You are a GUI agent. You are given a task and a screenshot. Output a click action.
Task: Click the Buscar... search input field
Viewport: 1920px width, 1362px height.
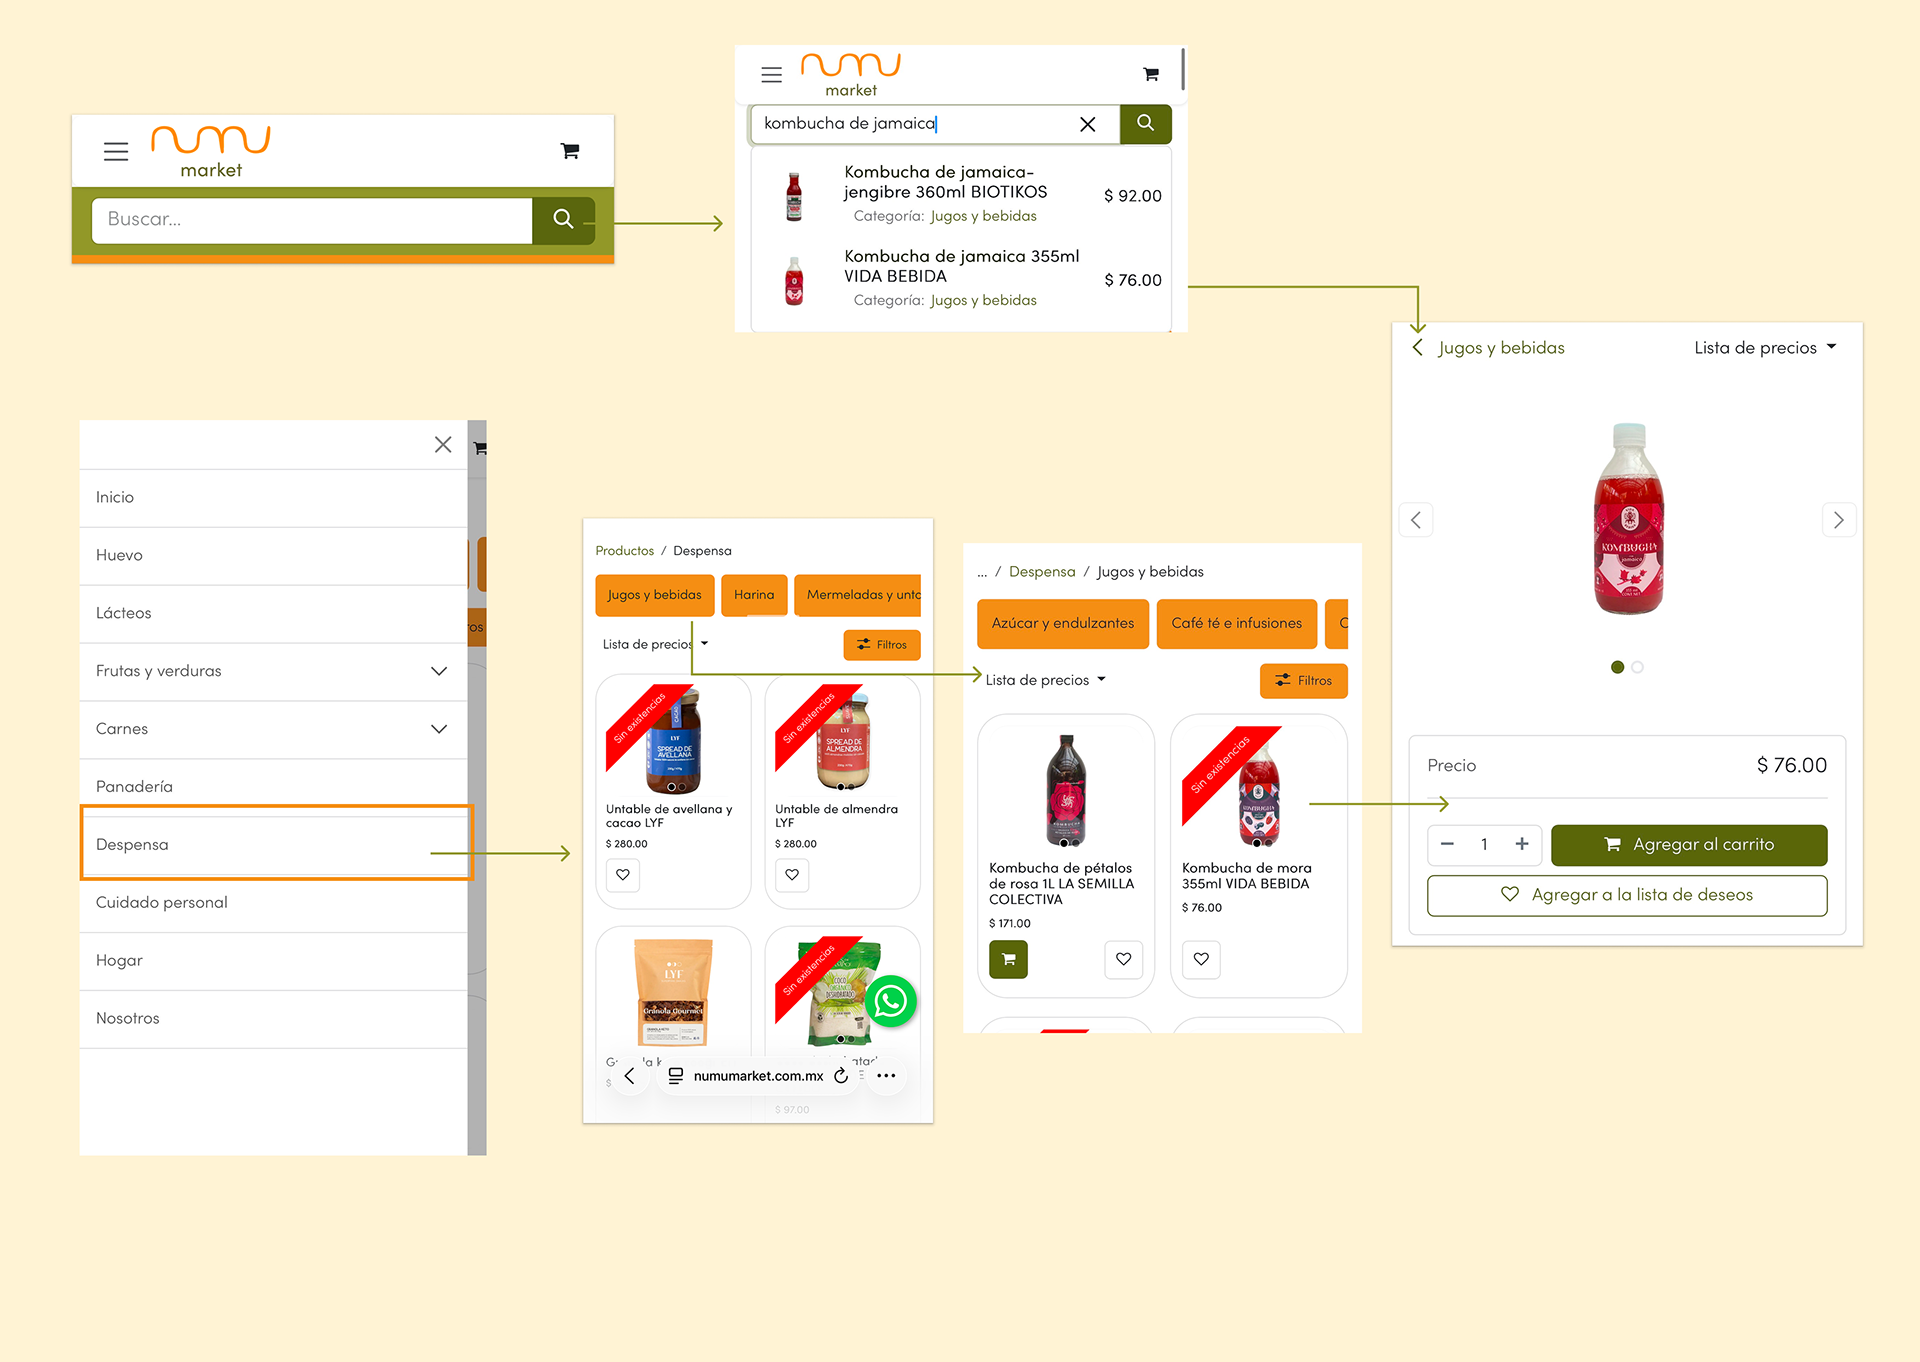(x=311, y=219)
